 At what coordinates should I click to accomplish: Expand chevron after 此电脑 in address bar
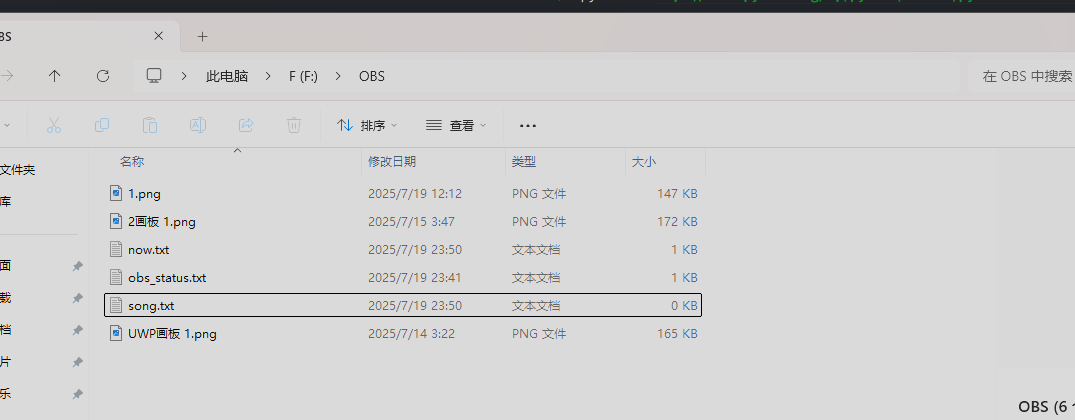(267, 76)
